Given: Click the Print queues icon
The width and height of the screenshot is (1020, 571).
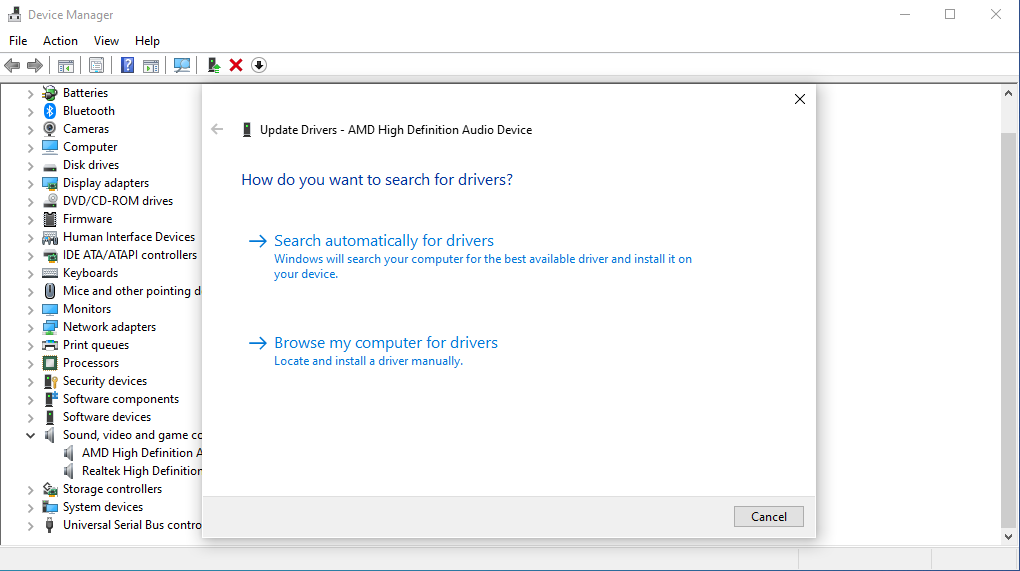Looking at the screenshot, I should point(49,345).
